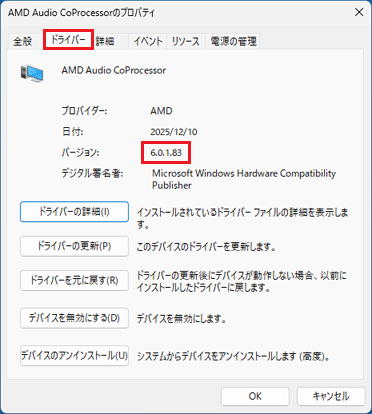372x414 pixels.
Task: Open the リソース tab
Action: pos(185,42)
